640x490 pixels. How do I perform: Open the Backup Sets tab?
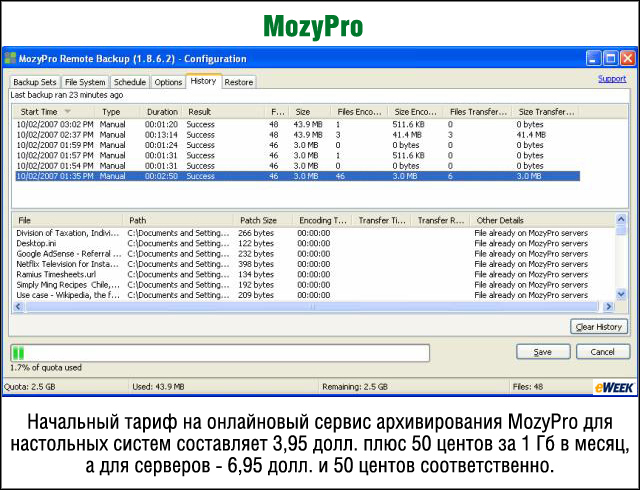tap(35, 82)
